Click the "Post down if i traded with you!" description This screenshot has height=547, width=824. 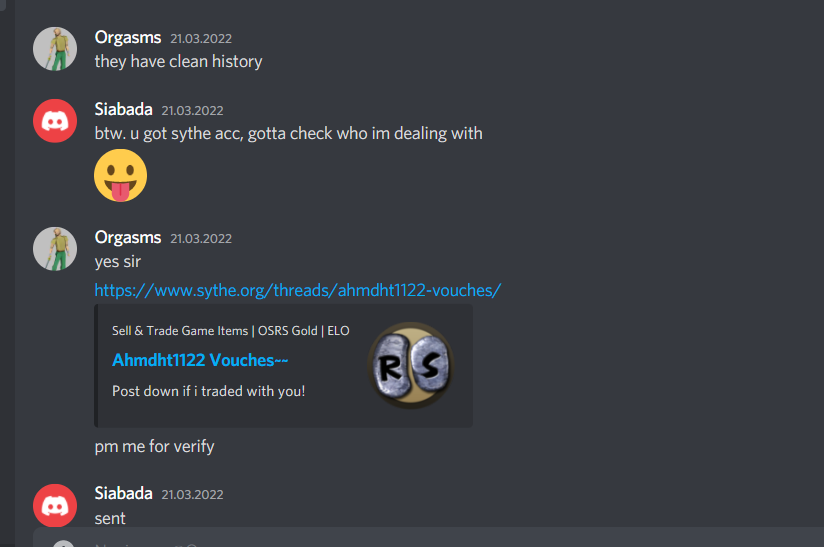[209, 391]
